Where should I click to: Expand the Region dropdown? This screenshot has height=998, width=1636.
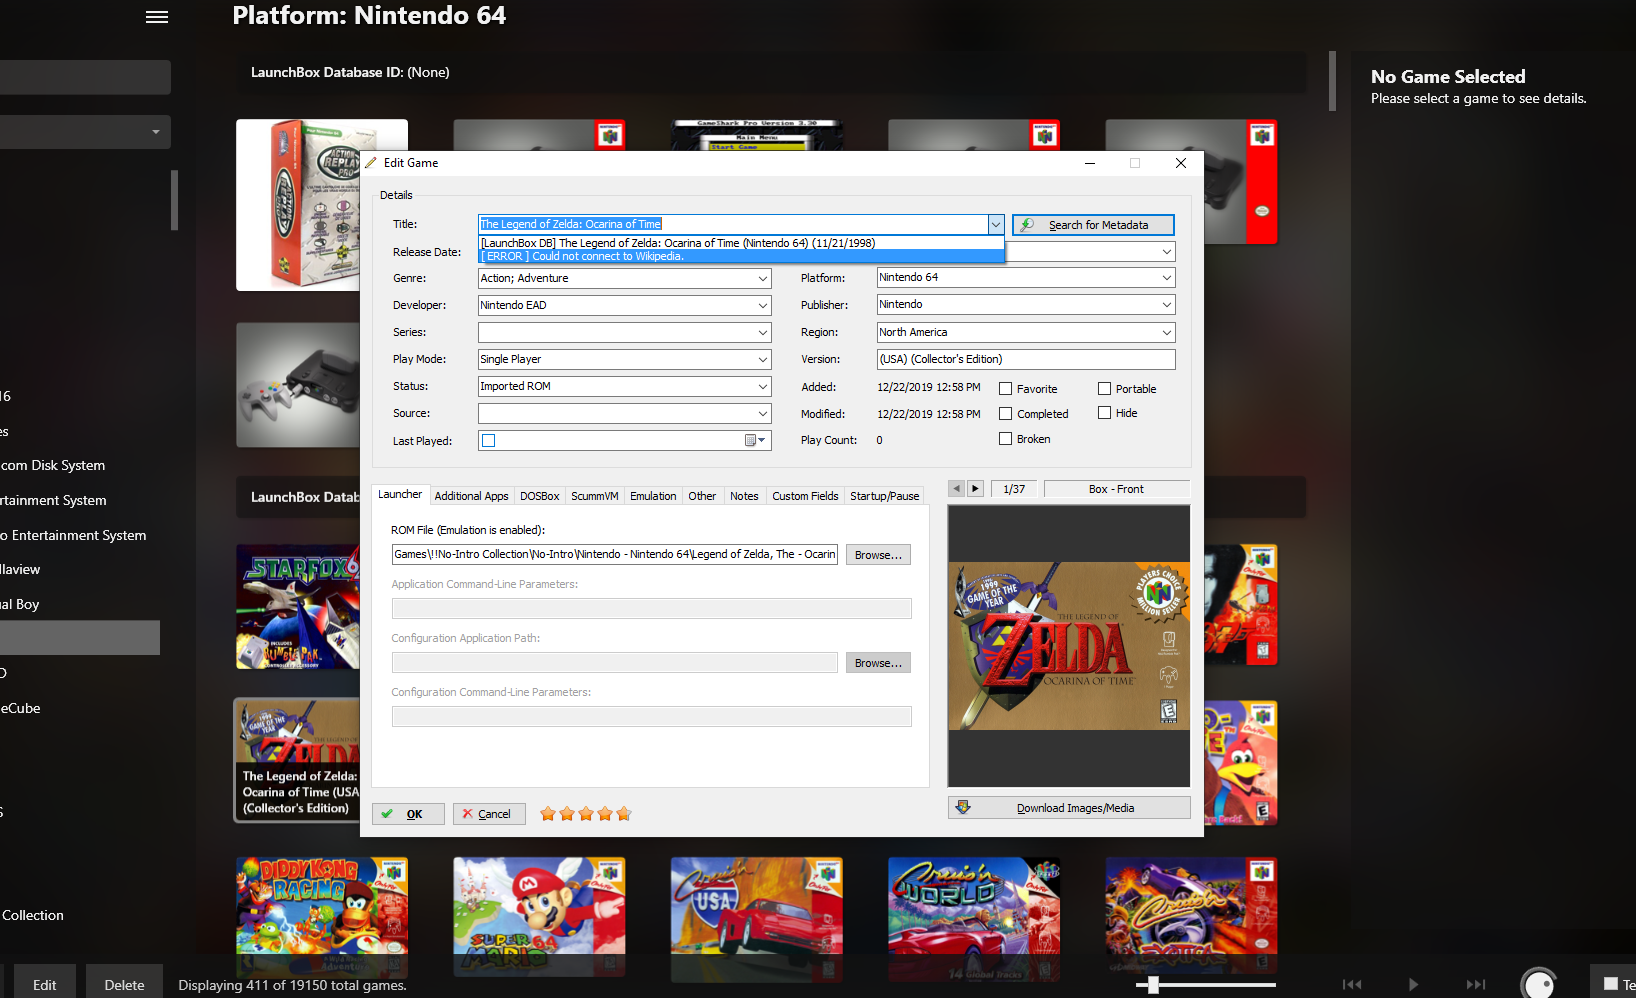pos(1167,332)
